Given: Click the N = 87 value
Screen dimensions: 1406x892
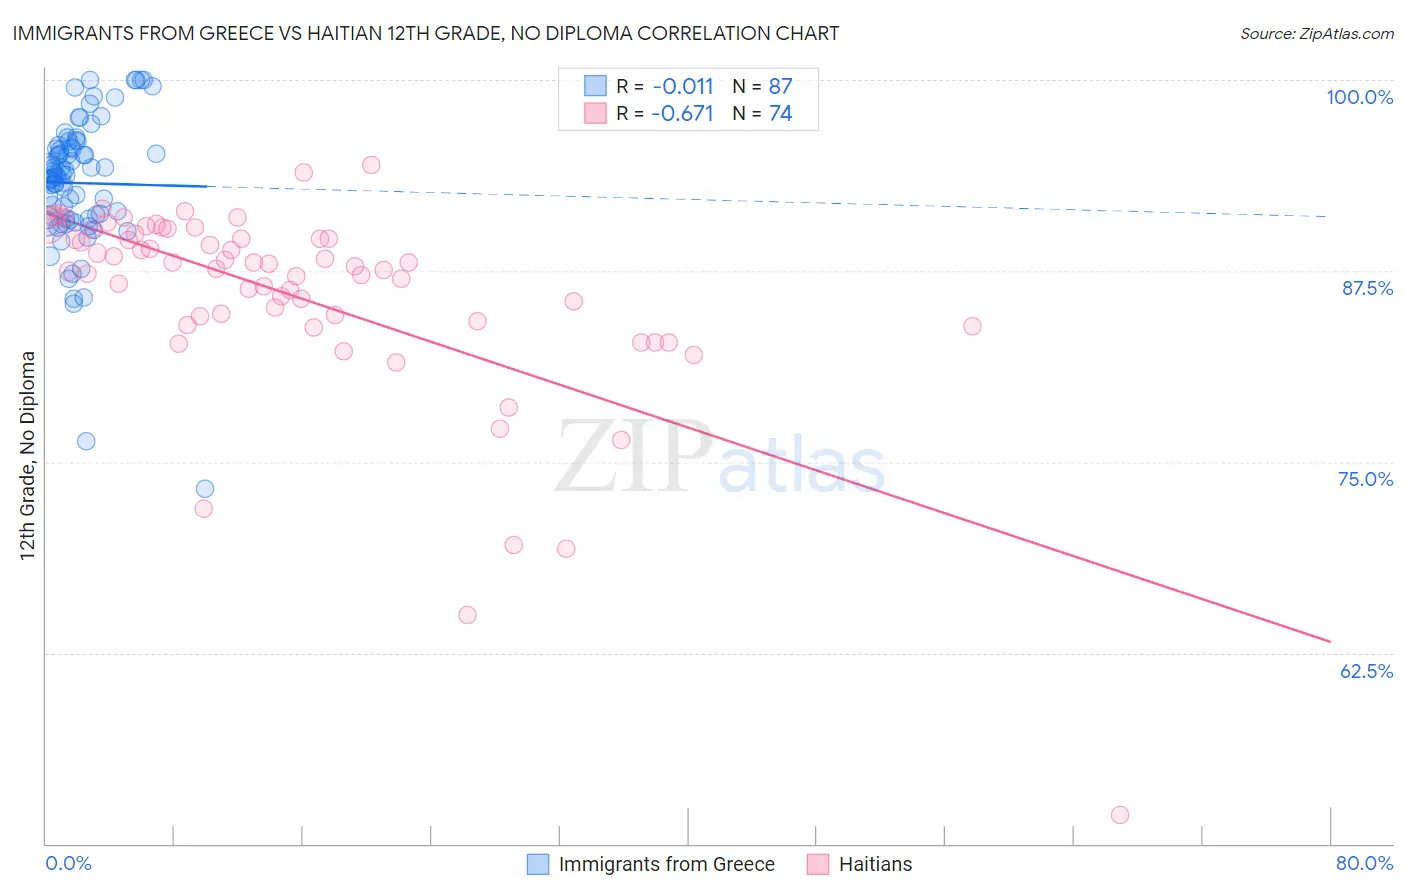Looking at the screenshot, I should point(762,86).
